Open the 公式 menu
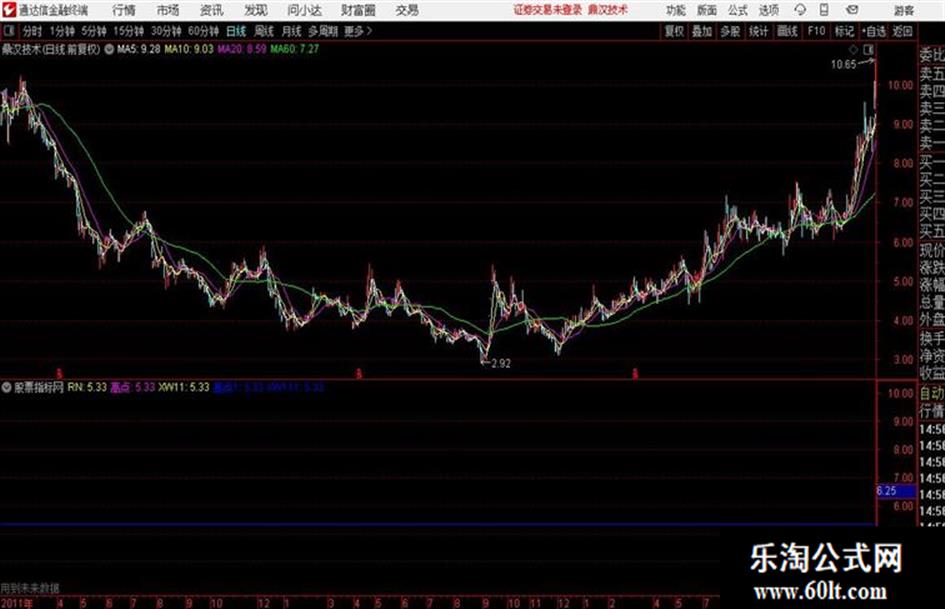Viewport: 945px width, 609px height. coord(738,10)
